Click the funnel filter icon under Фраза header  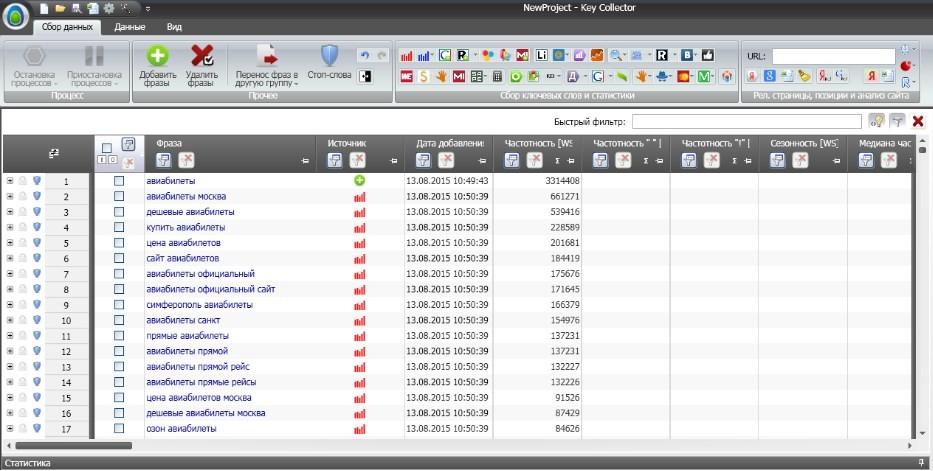click(x=164, y=160)
